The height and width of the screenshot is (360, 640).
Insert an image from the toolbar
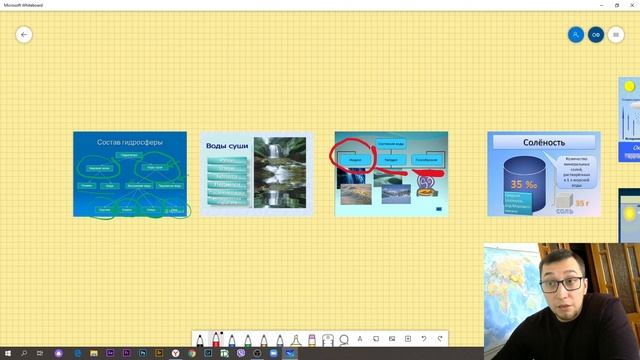pyautogui.click(x=392, y=339)
